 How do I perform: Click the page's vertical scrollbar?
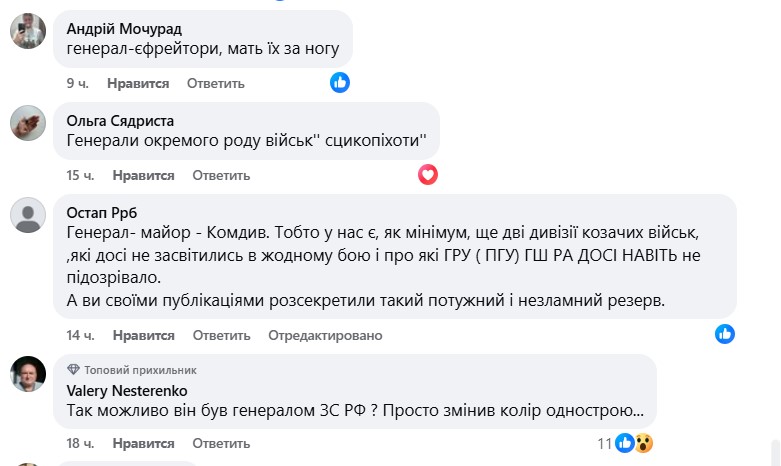775,450
